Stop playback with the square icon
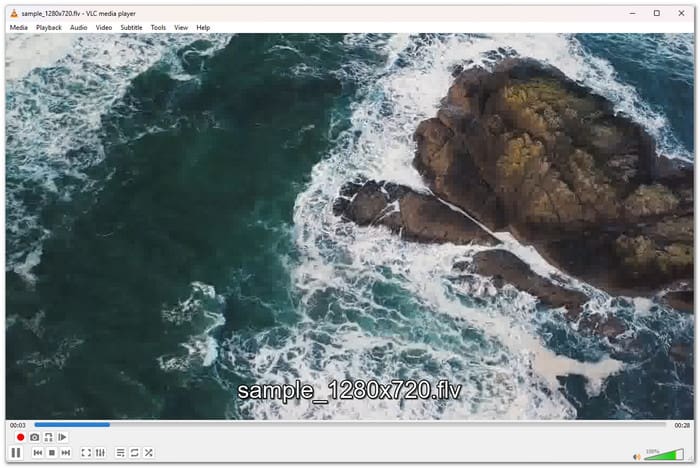The width and height of the screenshot is (700, 468). tap(52, 453)
